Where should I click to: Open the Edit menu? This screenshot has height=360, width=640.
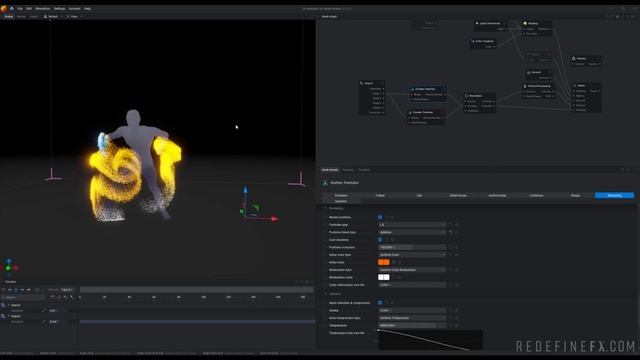[29, 9]
